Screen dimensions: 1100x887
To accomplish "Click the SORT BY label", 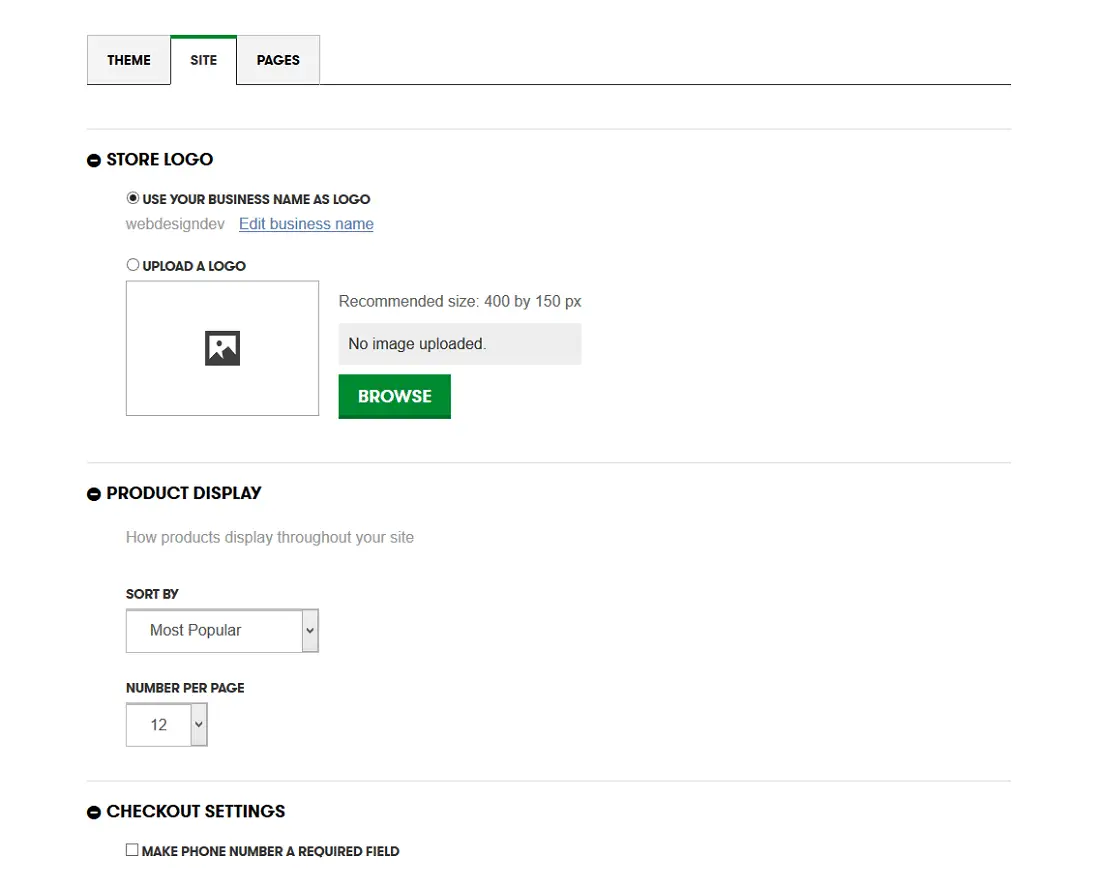I will pos(152,594).
